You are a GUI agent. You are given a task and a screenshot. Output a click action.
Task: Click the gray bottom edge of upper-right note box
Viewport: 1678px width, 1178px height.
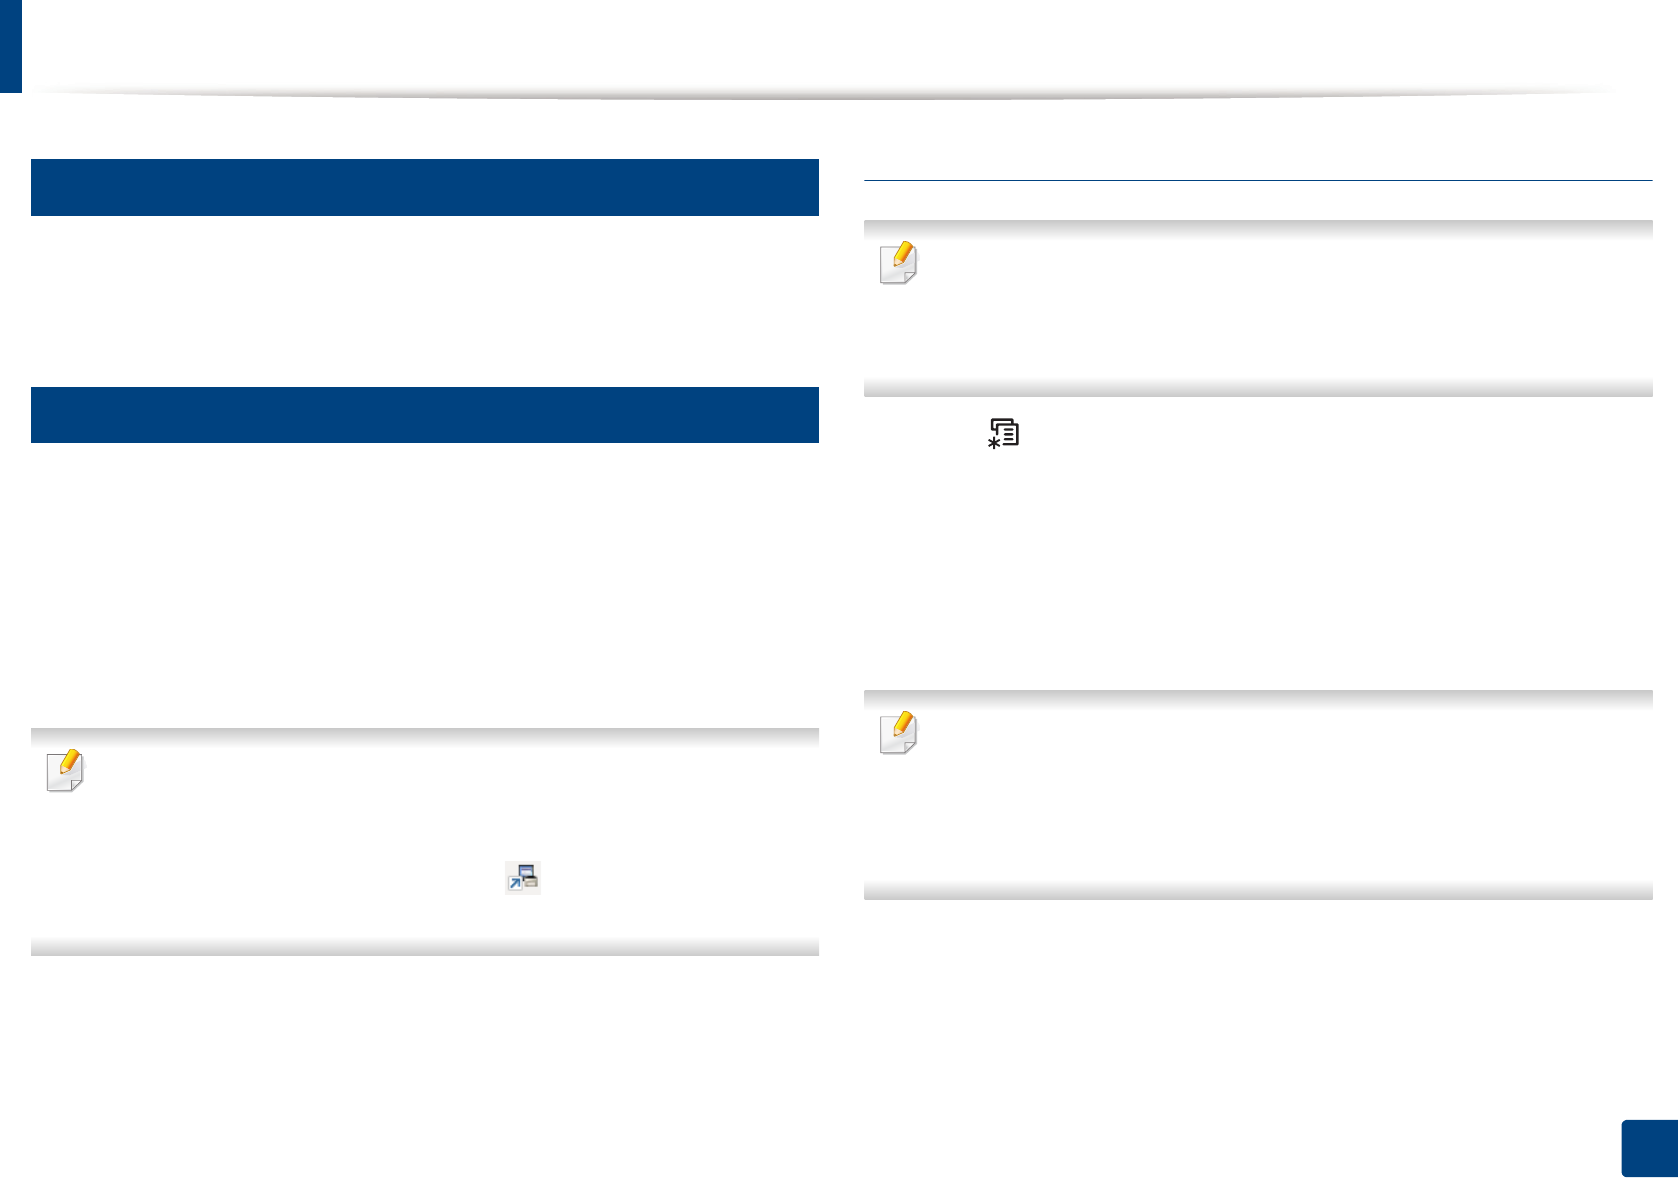[1258, 388]
